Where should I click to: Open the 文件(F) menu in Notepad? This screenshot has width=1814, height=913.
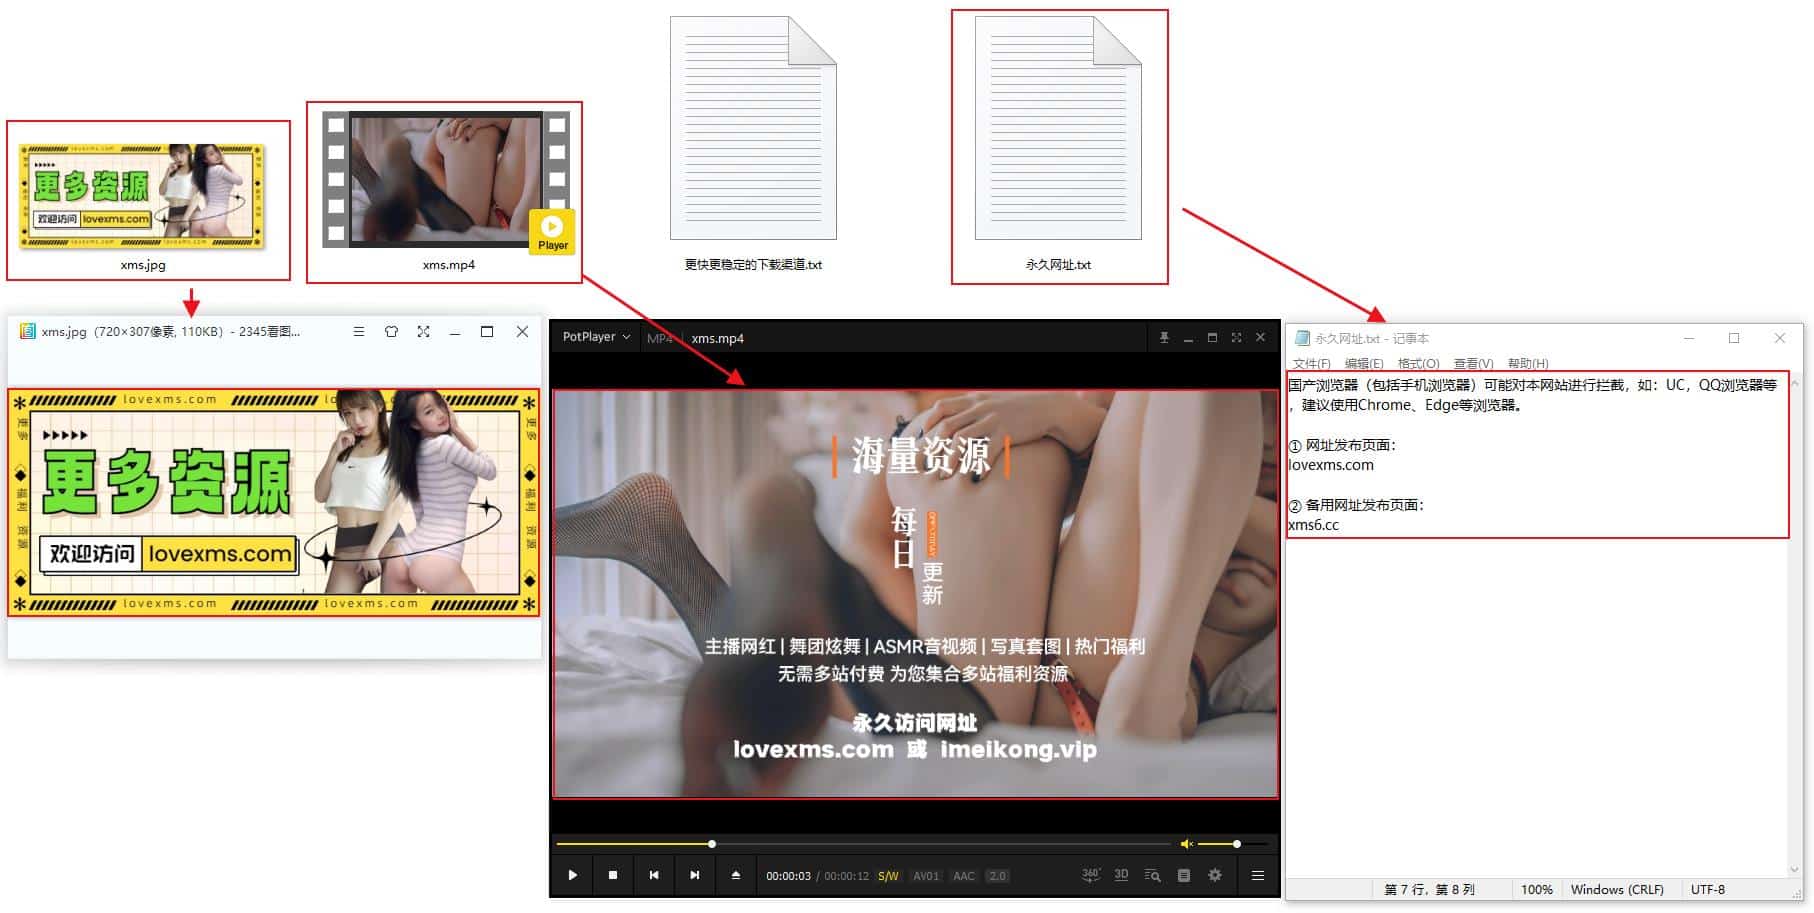coord(1311,363)
